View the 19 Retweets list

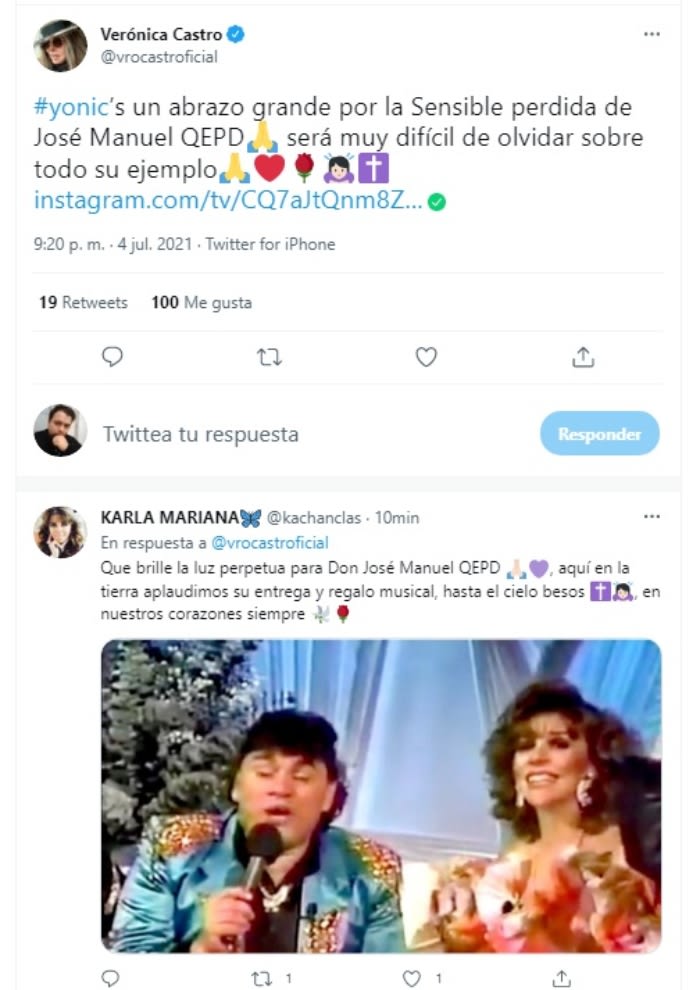[x=83, y=302]
